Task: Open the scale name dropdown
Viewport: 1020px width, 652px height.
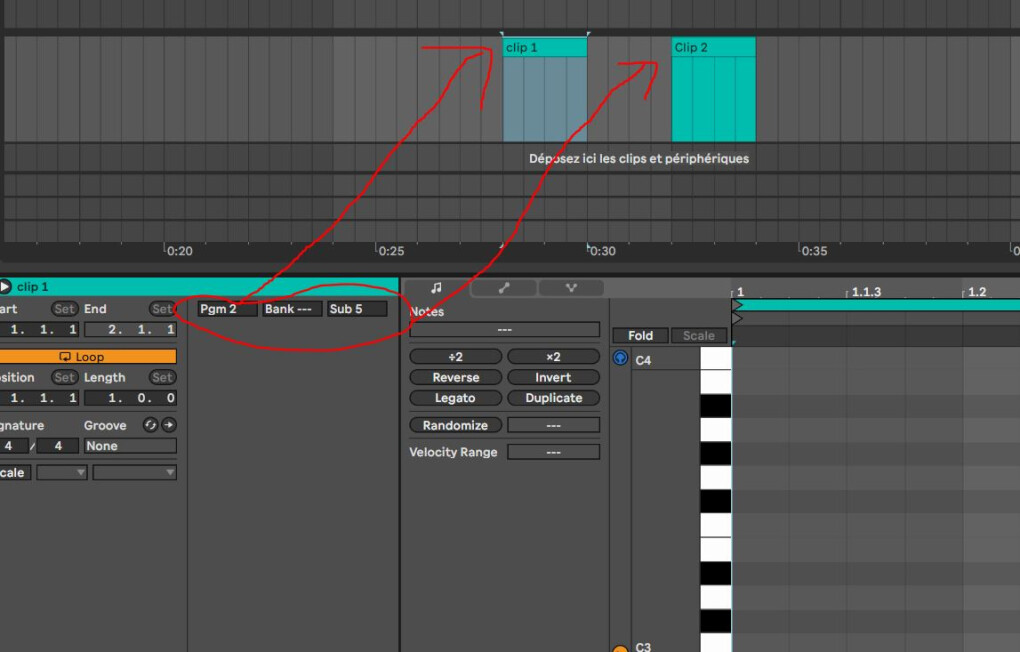Action: pyautogui.click(x=134, y=472)
